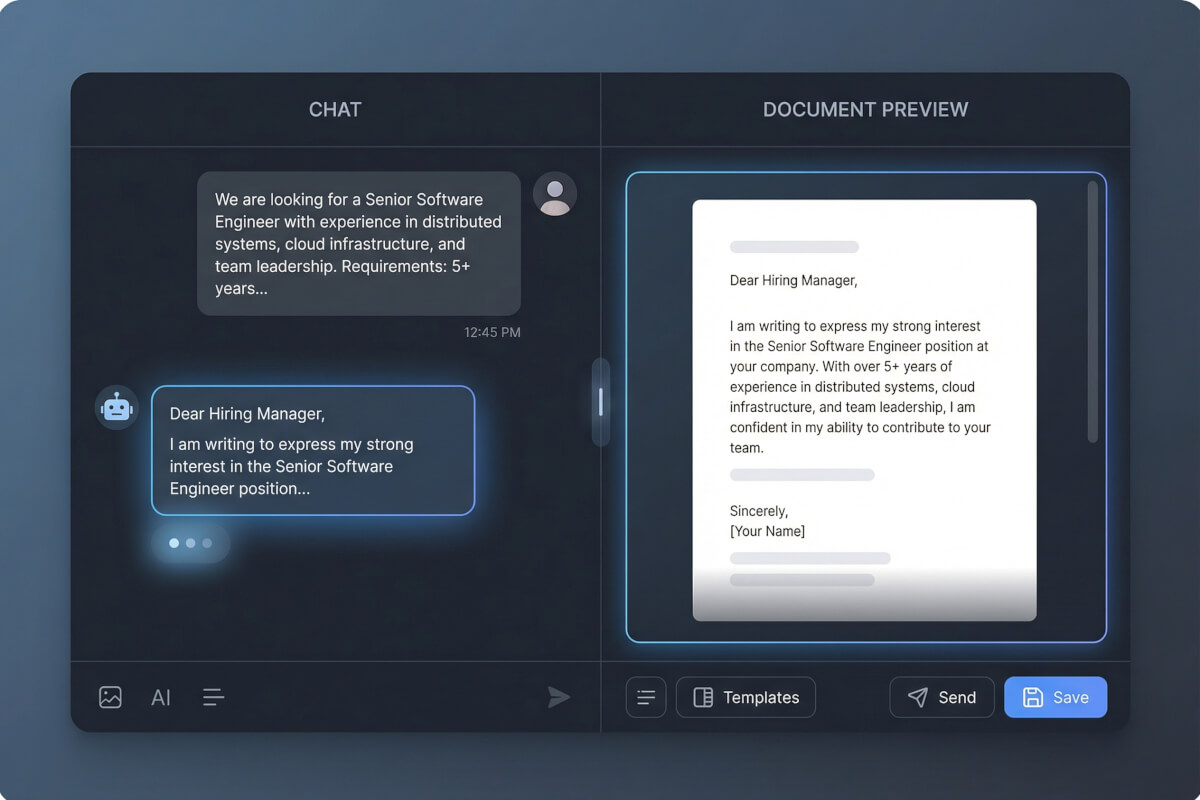Click the Dear Hiring Manager line in document

793,281
